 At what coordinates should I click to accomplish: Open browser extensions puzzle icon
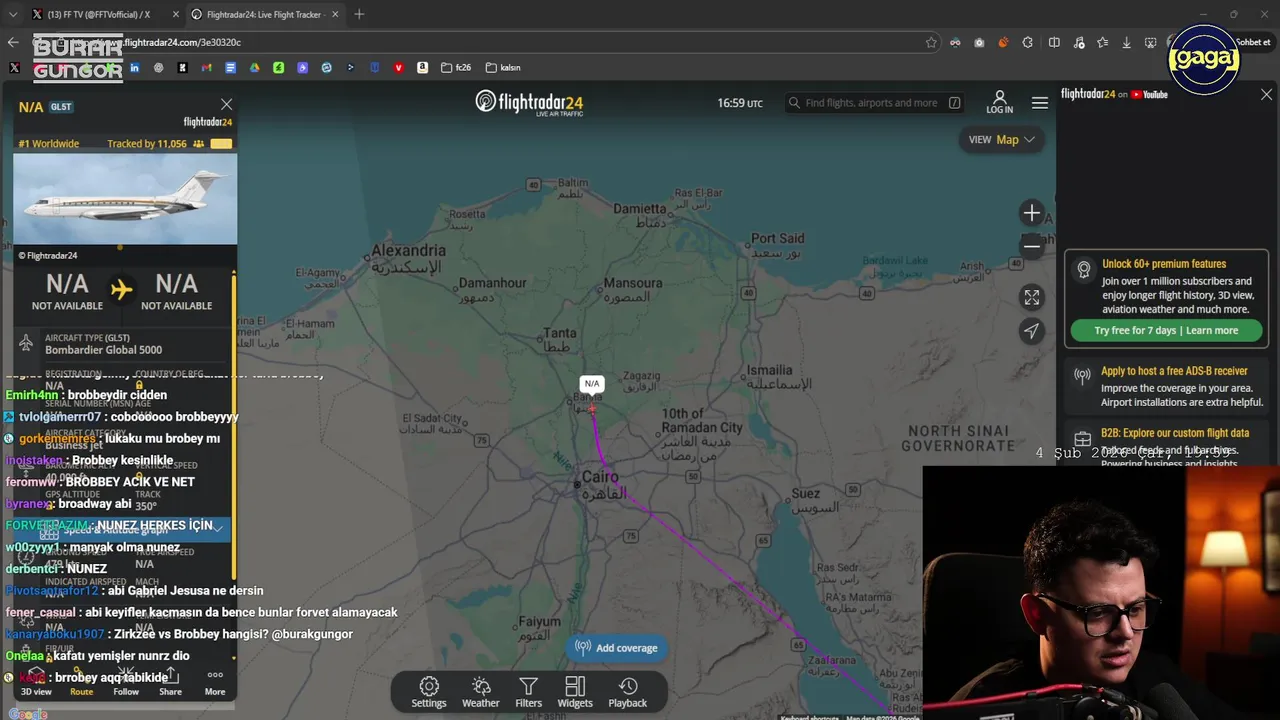tap(1027, 42)
